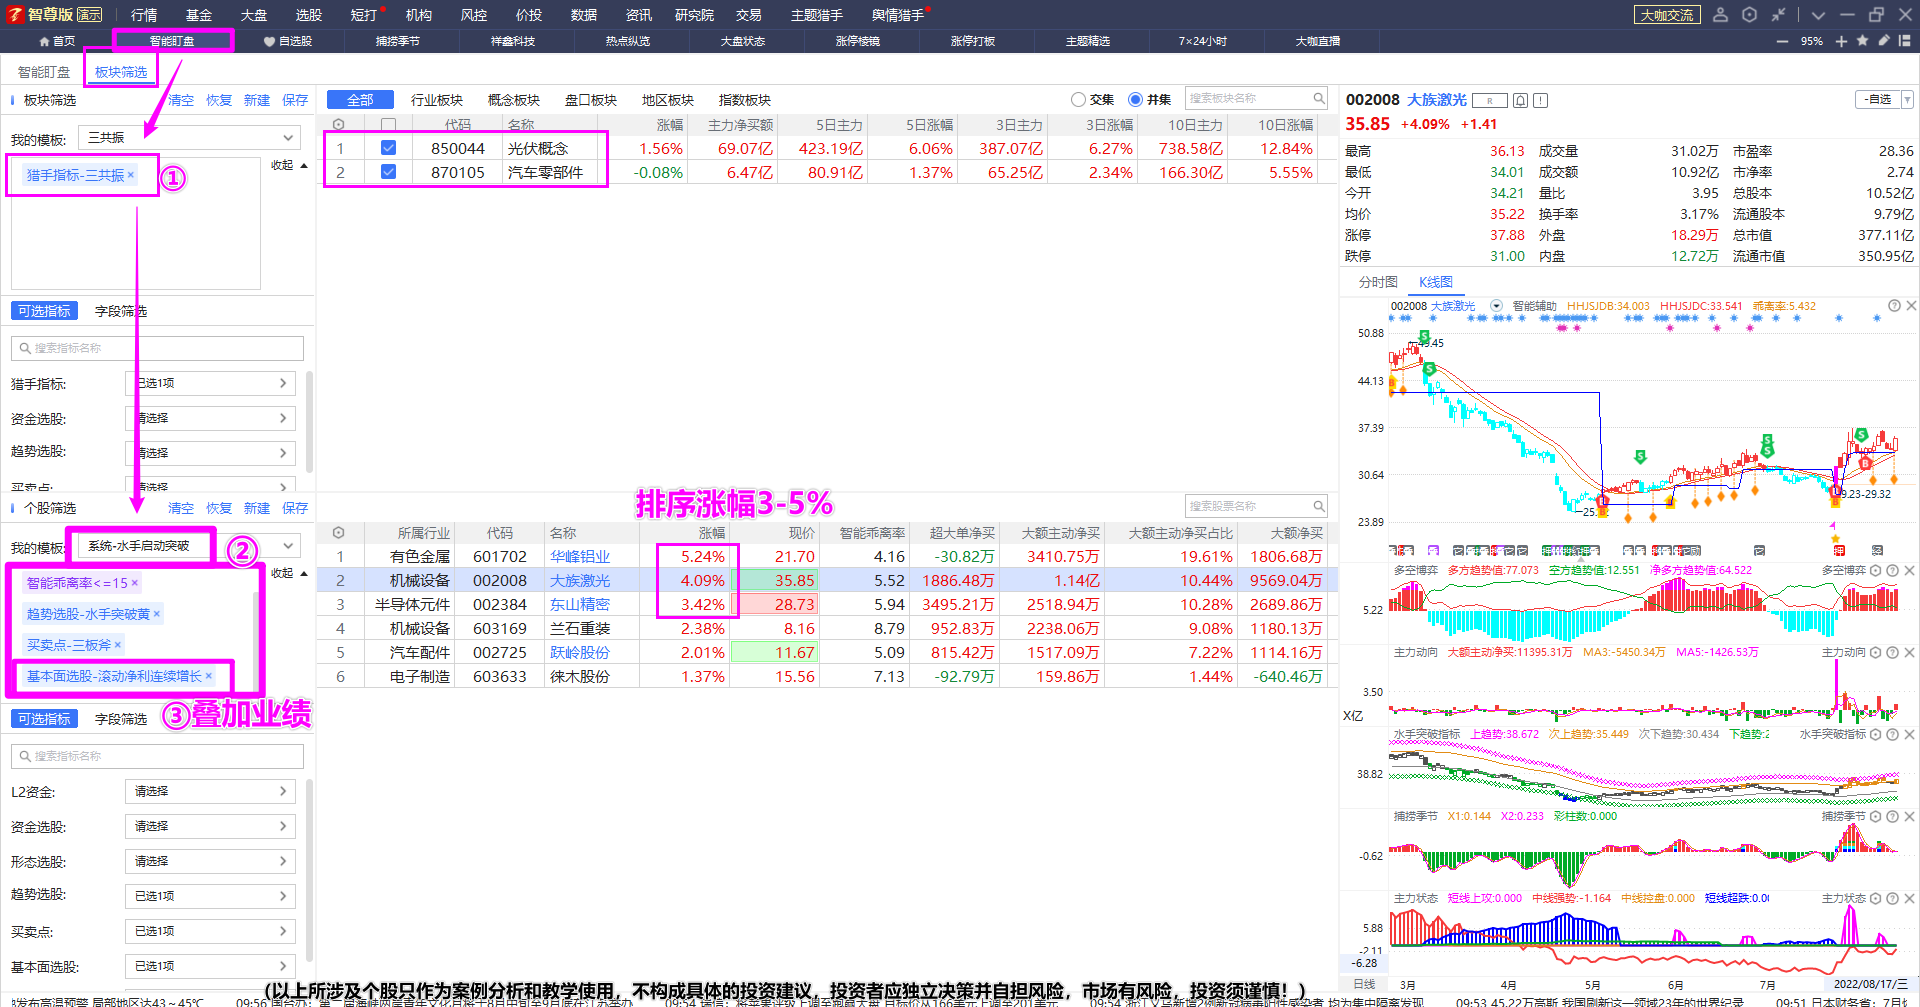Click 保存 in stock filter header
The height and width of the screenshot is (1007, 1920).
(x=295, y=508)
